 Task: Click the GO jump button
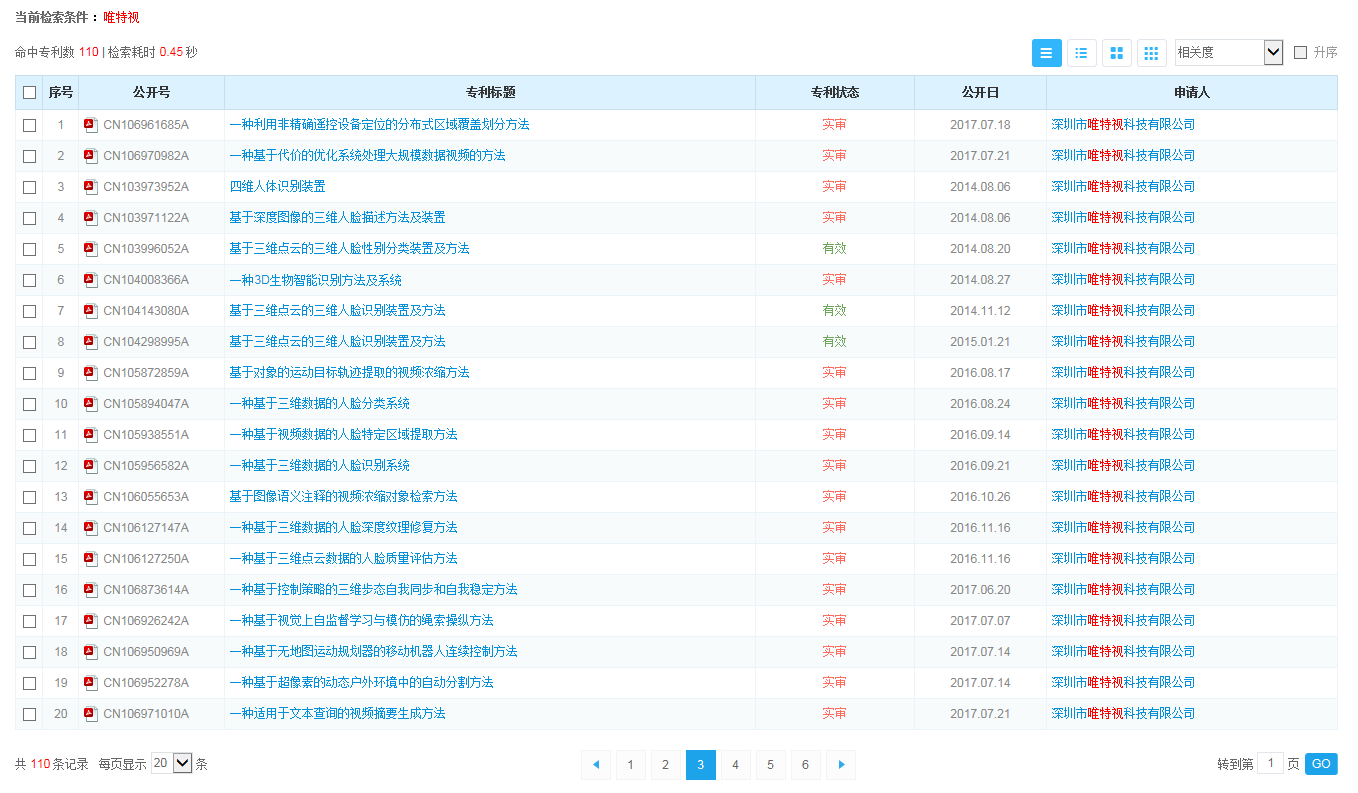[x=1321, y=764]
